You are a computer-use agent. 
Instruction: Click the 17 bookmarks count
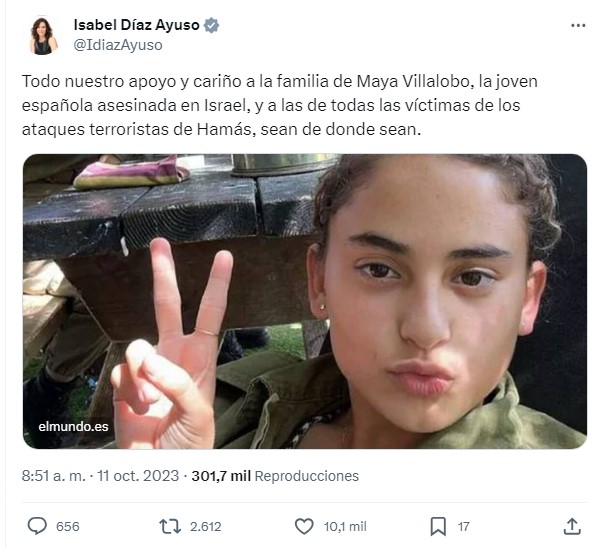463,526
